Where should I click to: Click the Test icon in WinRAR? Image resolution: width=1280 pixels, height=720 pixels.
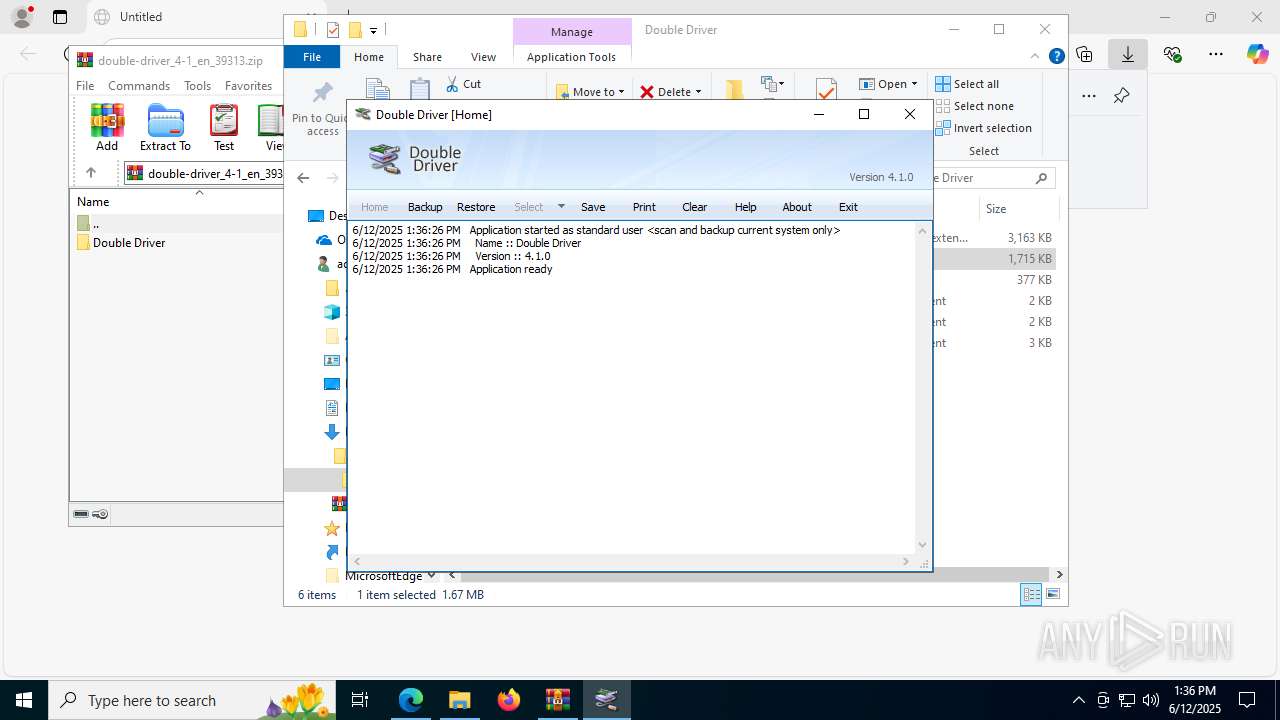click(224, 128)
